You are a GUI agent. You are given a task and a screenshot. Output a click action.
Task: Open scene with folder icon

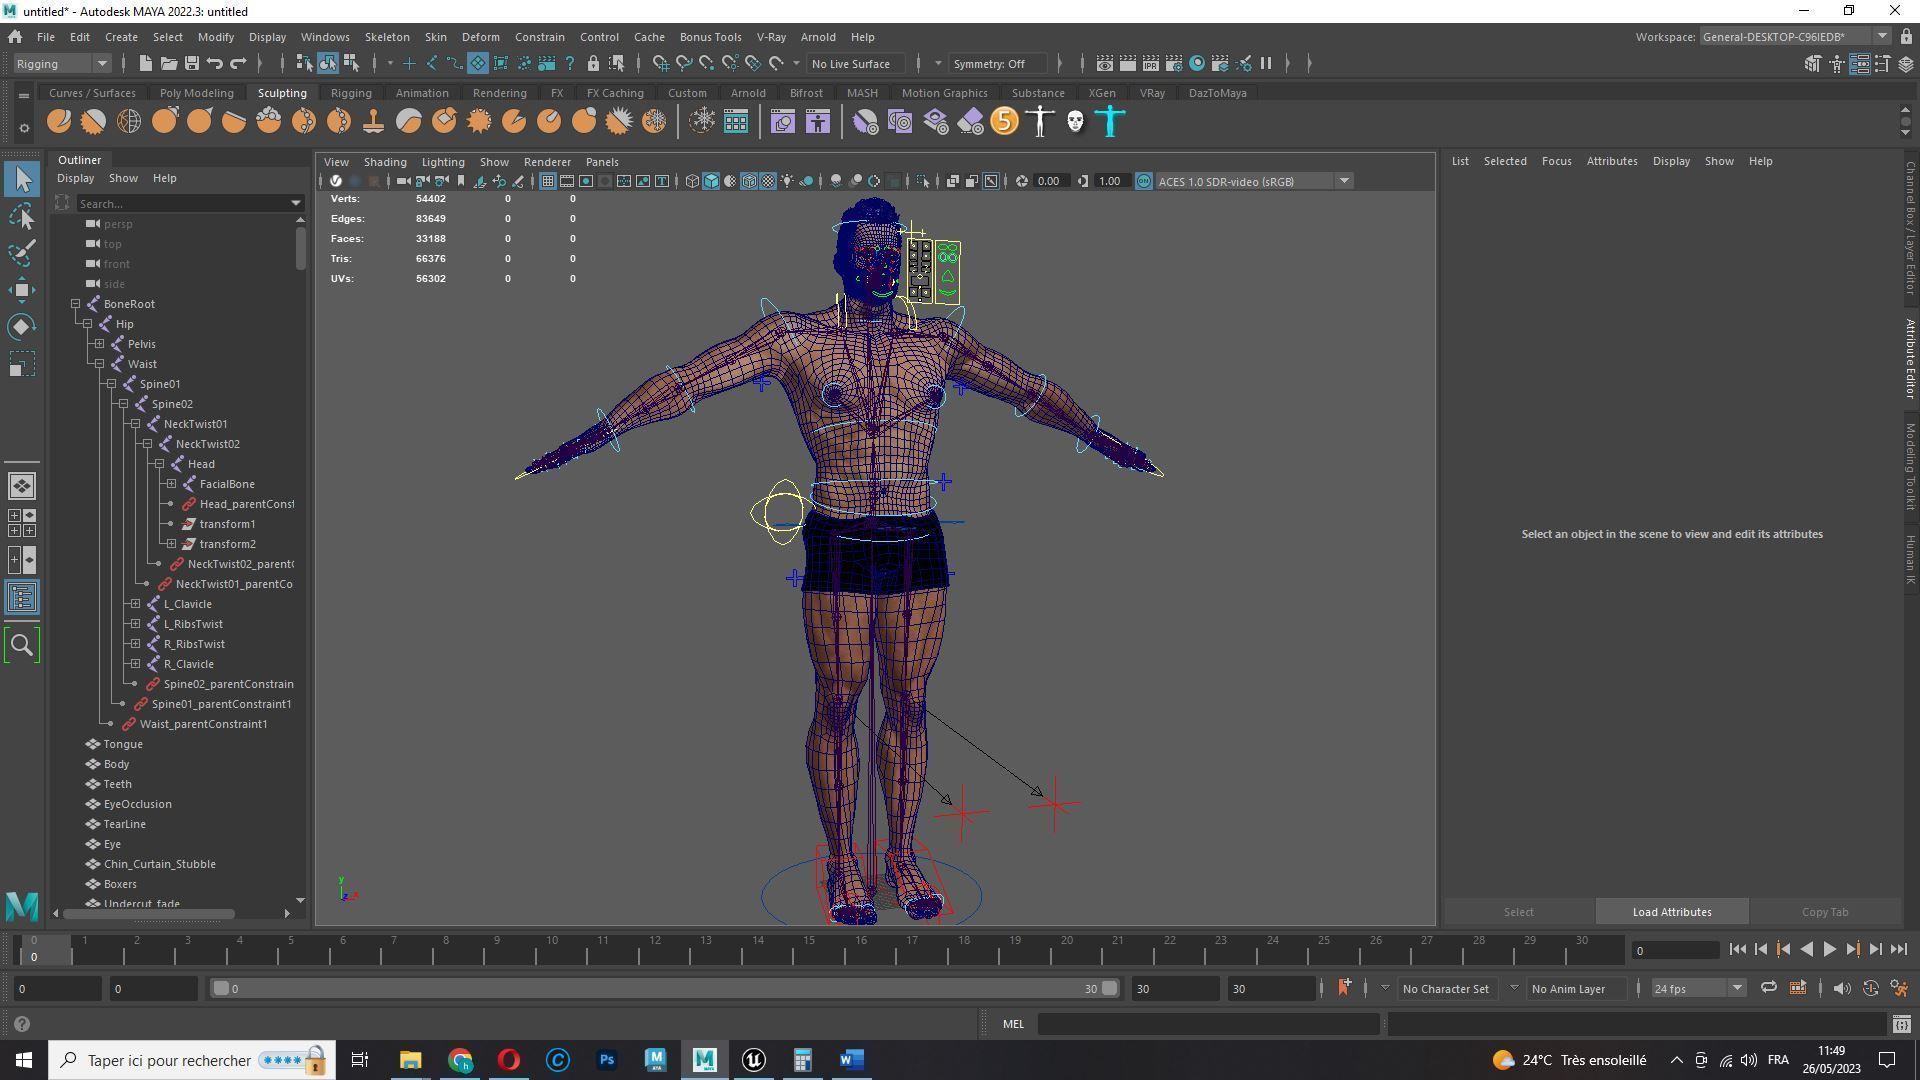[x=168, y=63]
